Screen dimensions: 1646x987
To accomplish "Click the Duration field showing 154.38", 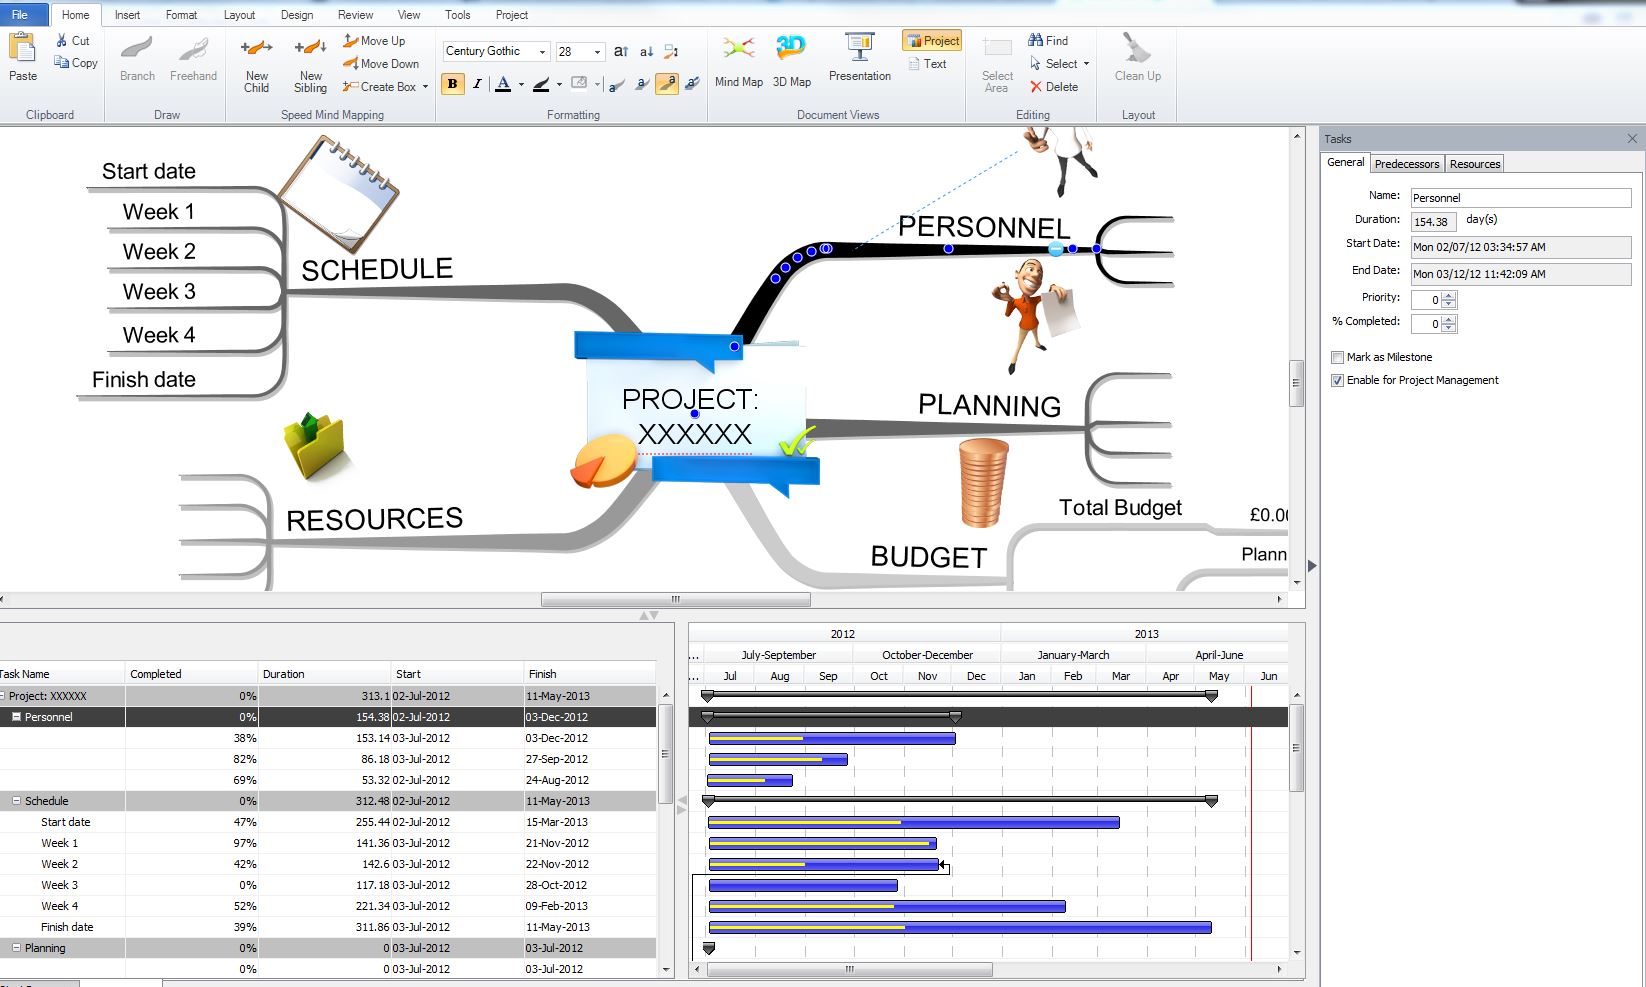I will pos(1434,222).
